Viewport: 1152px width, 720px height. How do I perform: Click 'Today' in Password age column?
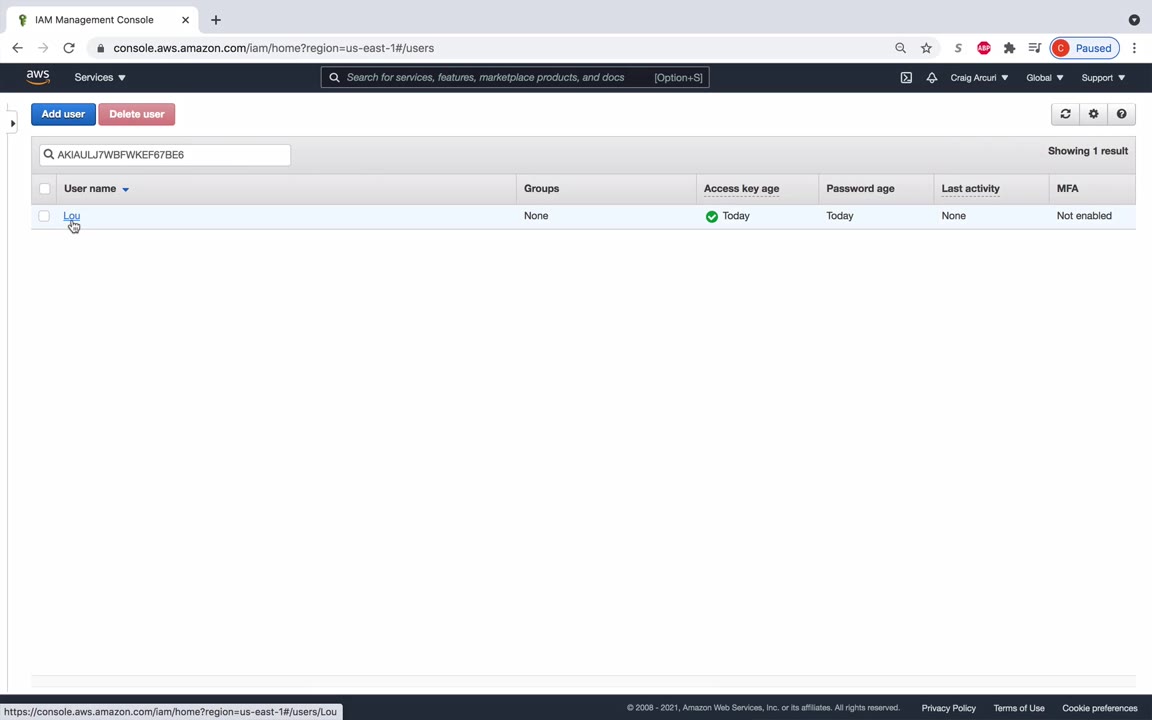(840, 216)
